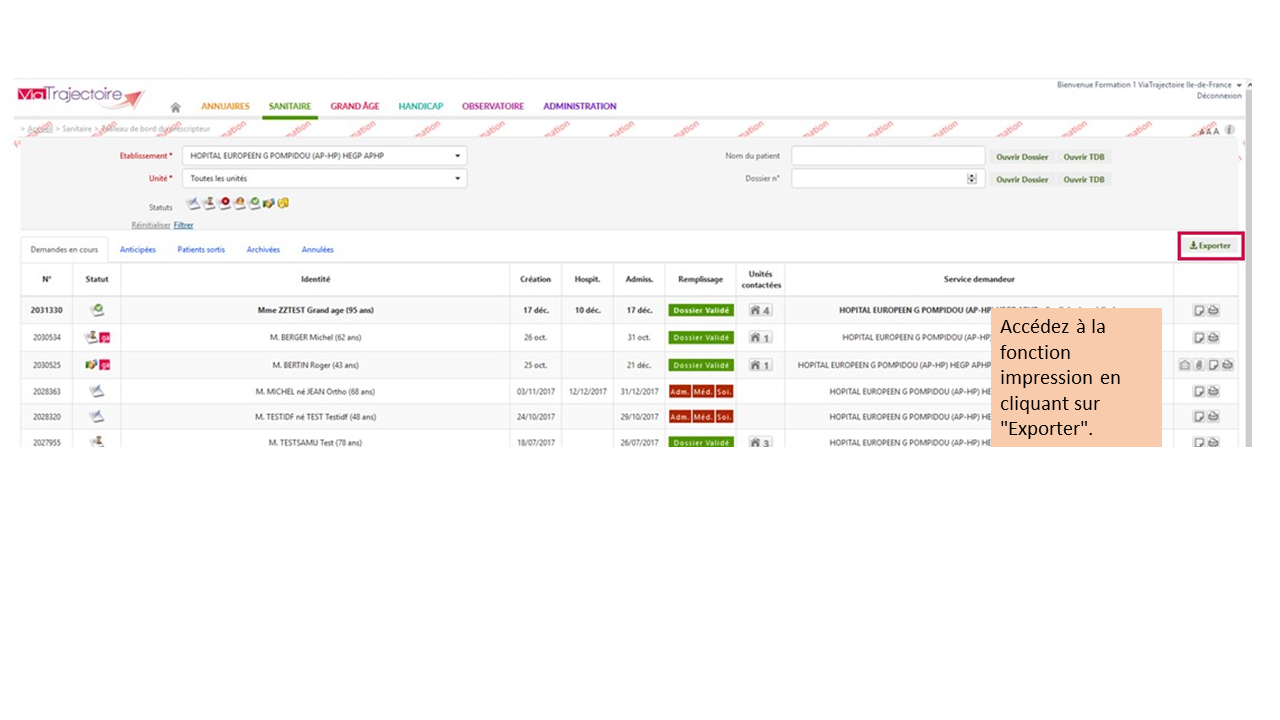Toggle the red-circle status filter icon
The width and height of the screenshot is (1280, 720).
pyautogui.click(x=224, y=204)
